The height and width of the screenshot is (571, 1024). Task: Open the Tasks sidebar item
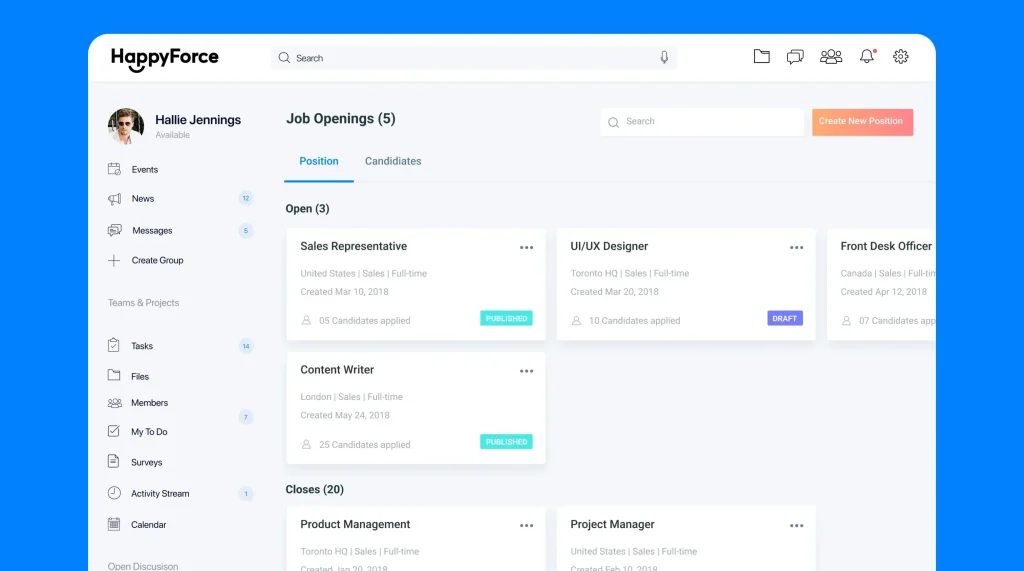point(142,346)
